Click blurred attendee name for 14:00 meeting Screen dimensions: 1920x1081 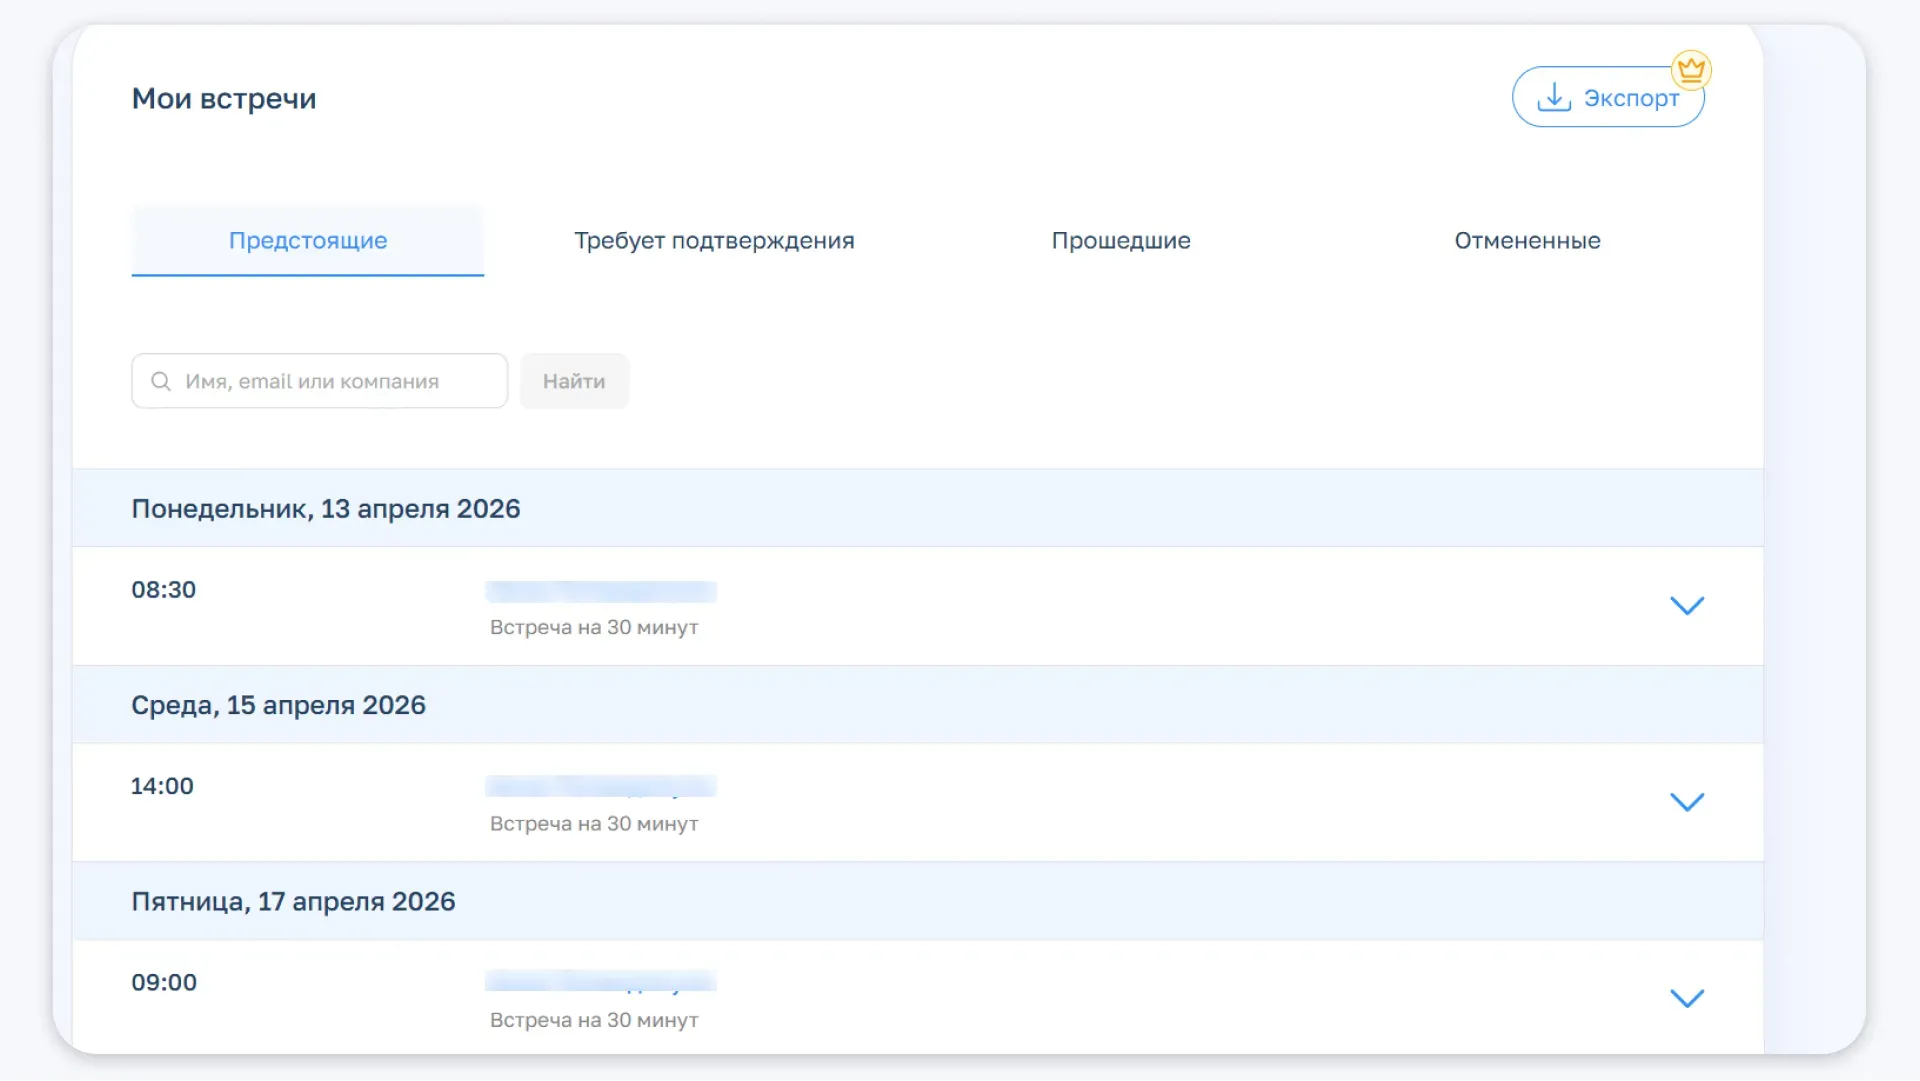601,787
